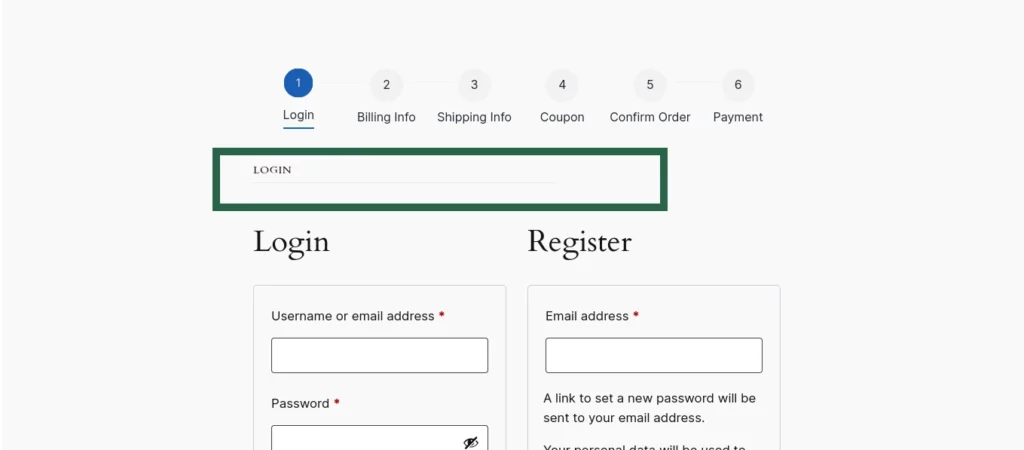Click the step 1 circle icon
The width and height of the screenshot is (1024, 450).
tap(298, 83)
